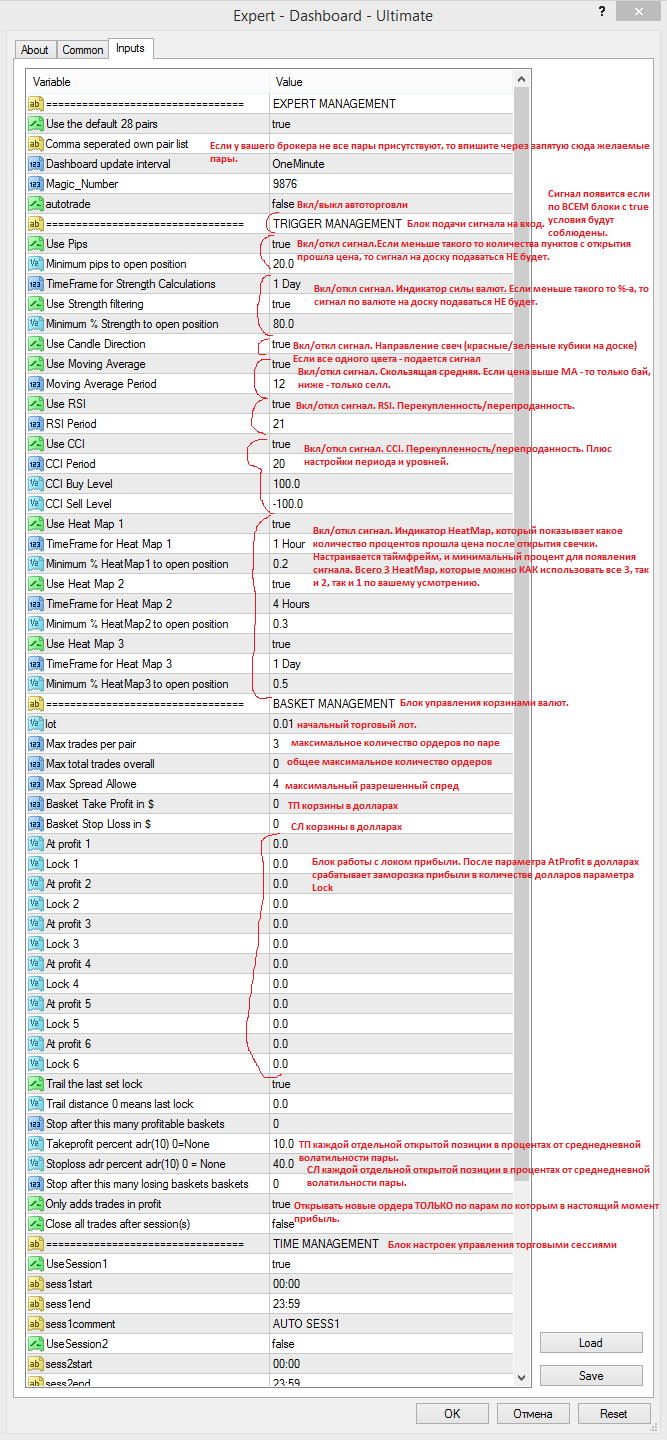Screen dimensions: 667x1440
Task: Click the string icon beside sess1start
Action: coord(36,1284)
